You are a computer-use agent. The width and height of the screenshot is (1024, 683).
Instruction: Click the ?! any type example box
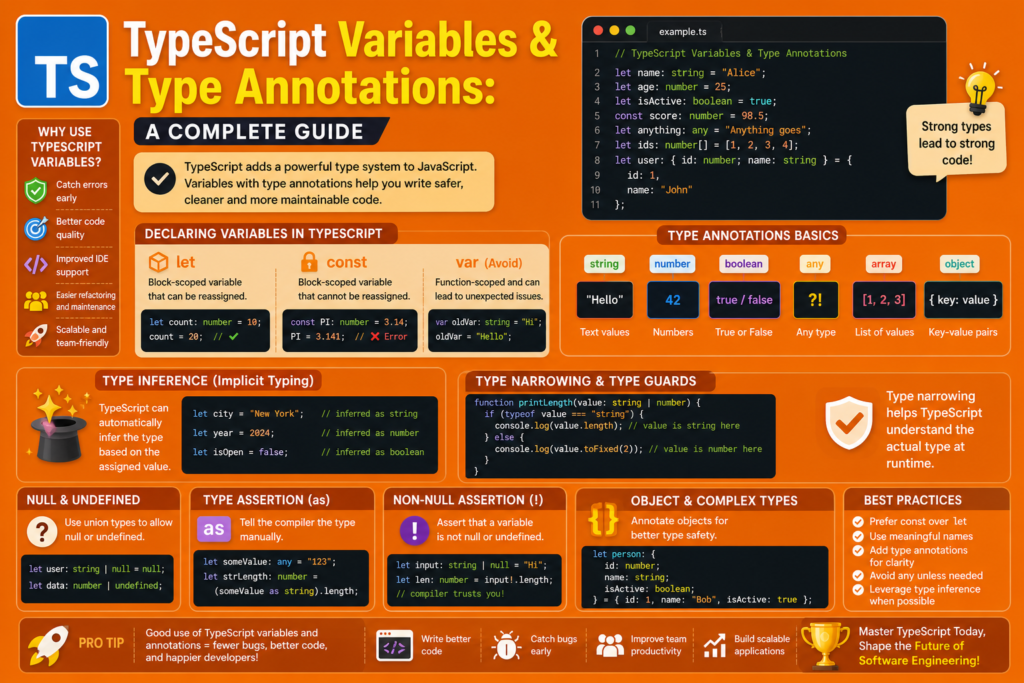815,300
